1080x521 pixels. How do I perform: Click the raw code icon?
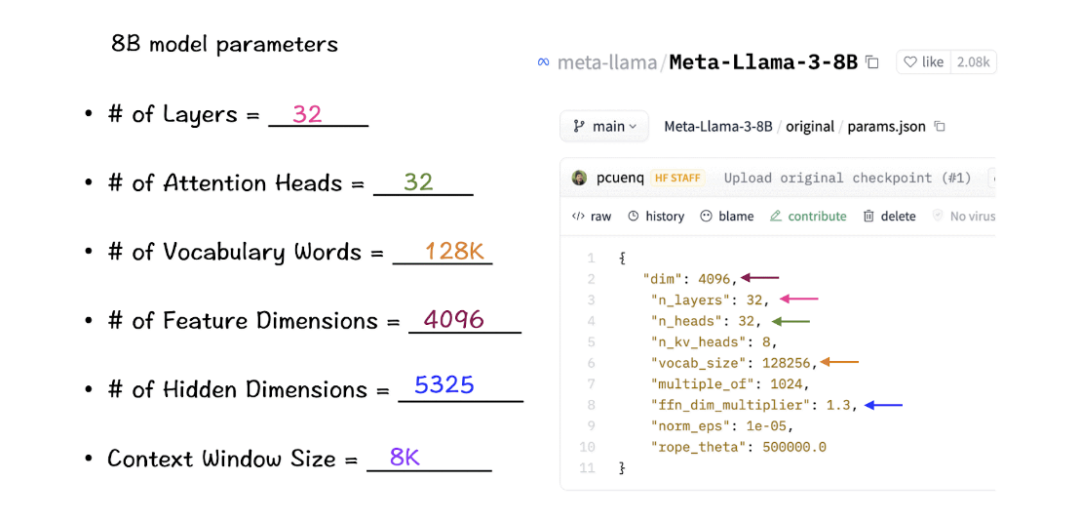578,216
